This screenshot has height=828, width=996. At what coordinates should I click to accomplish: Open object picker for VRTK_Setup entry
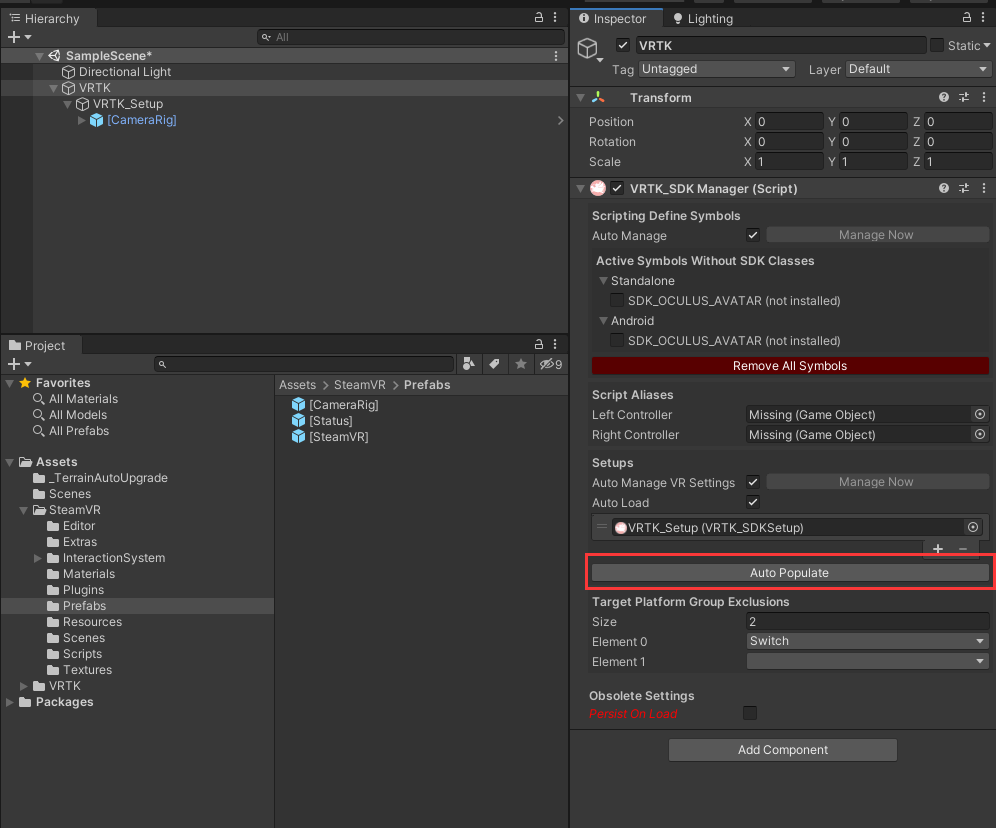tap(972, 527)
